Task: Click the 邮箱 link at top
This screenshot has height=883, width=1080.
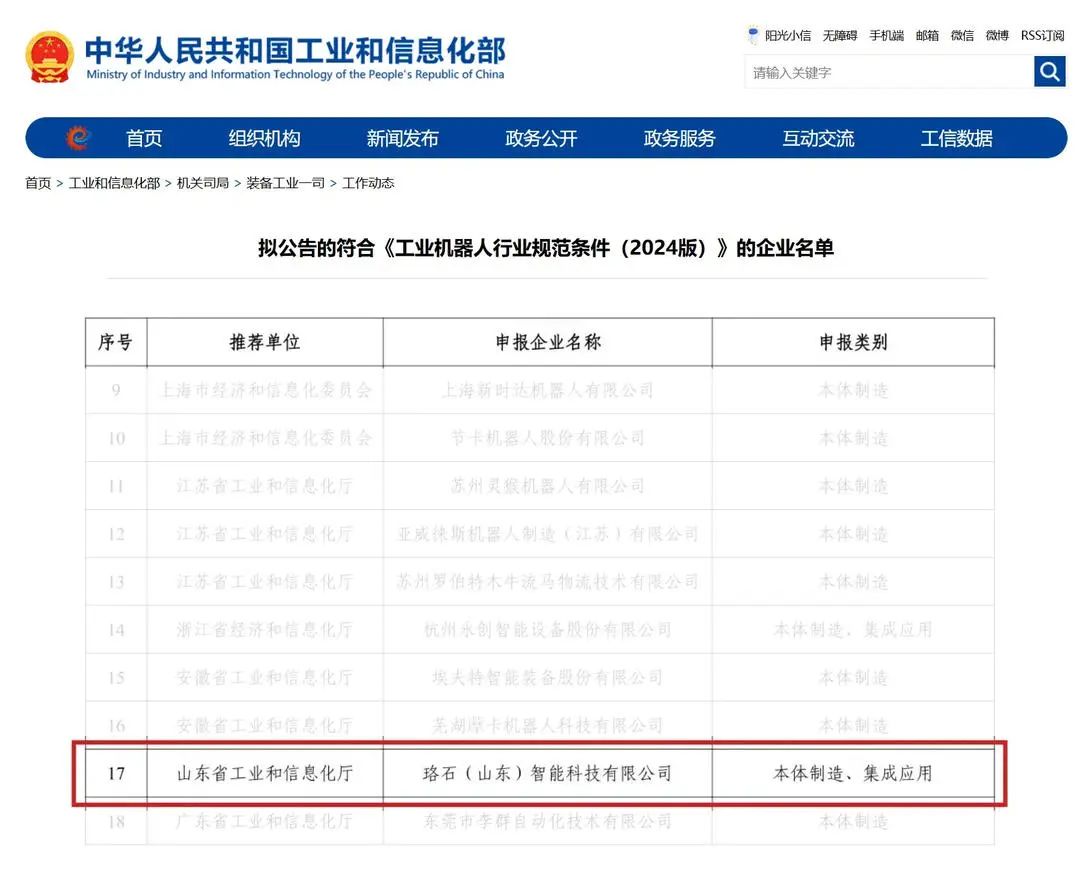Action: pos(927,36)
